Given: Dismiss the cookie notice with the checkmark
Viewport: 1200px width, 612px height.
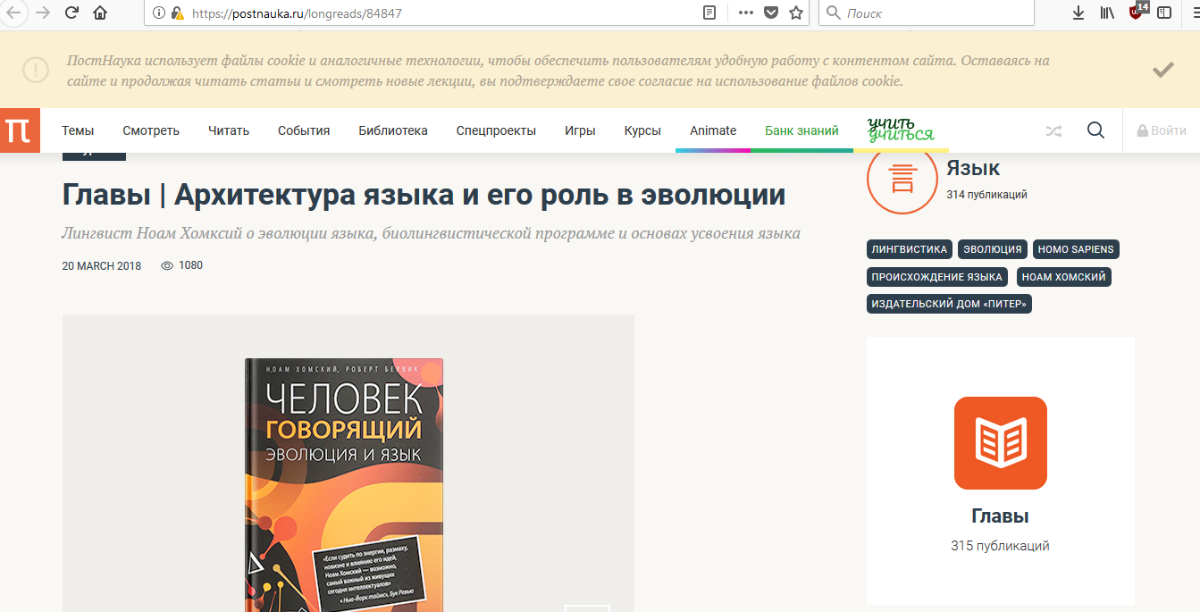Looking at the screenshot, I should click(1162, 70).
